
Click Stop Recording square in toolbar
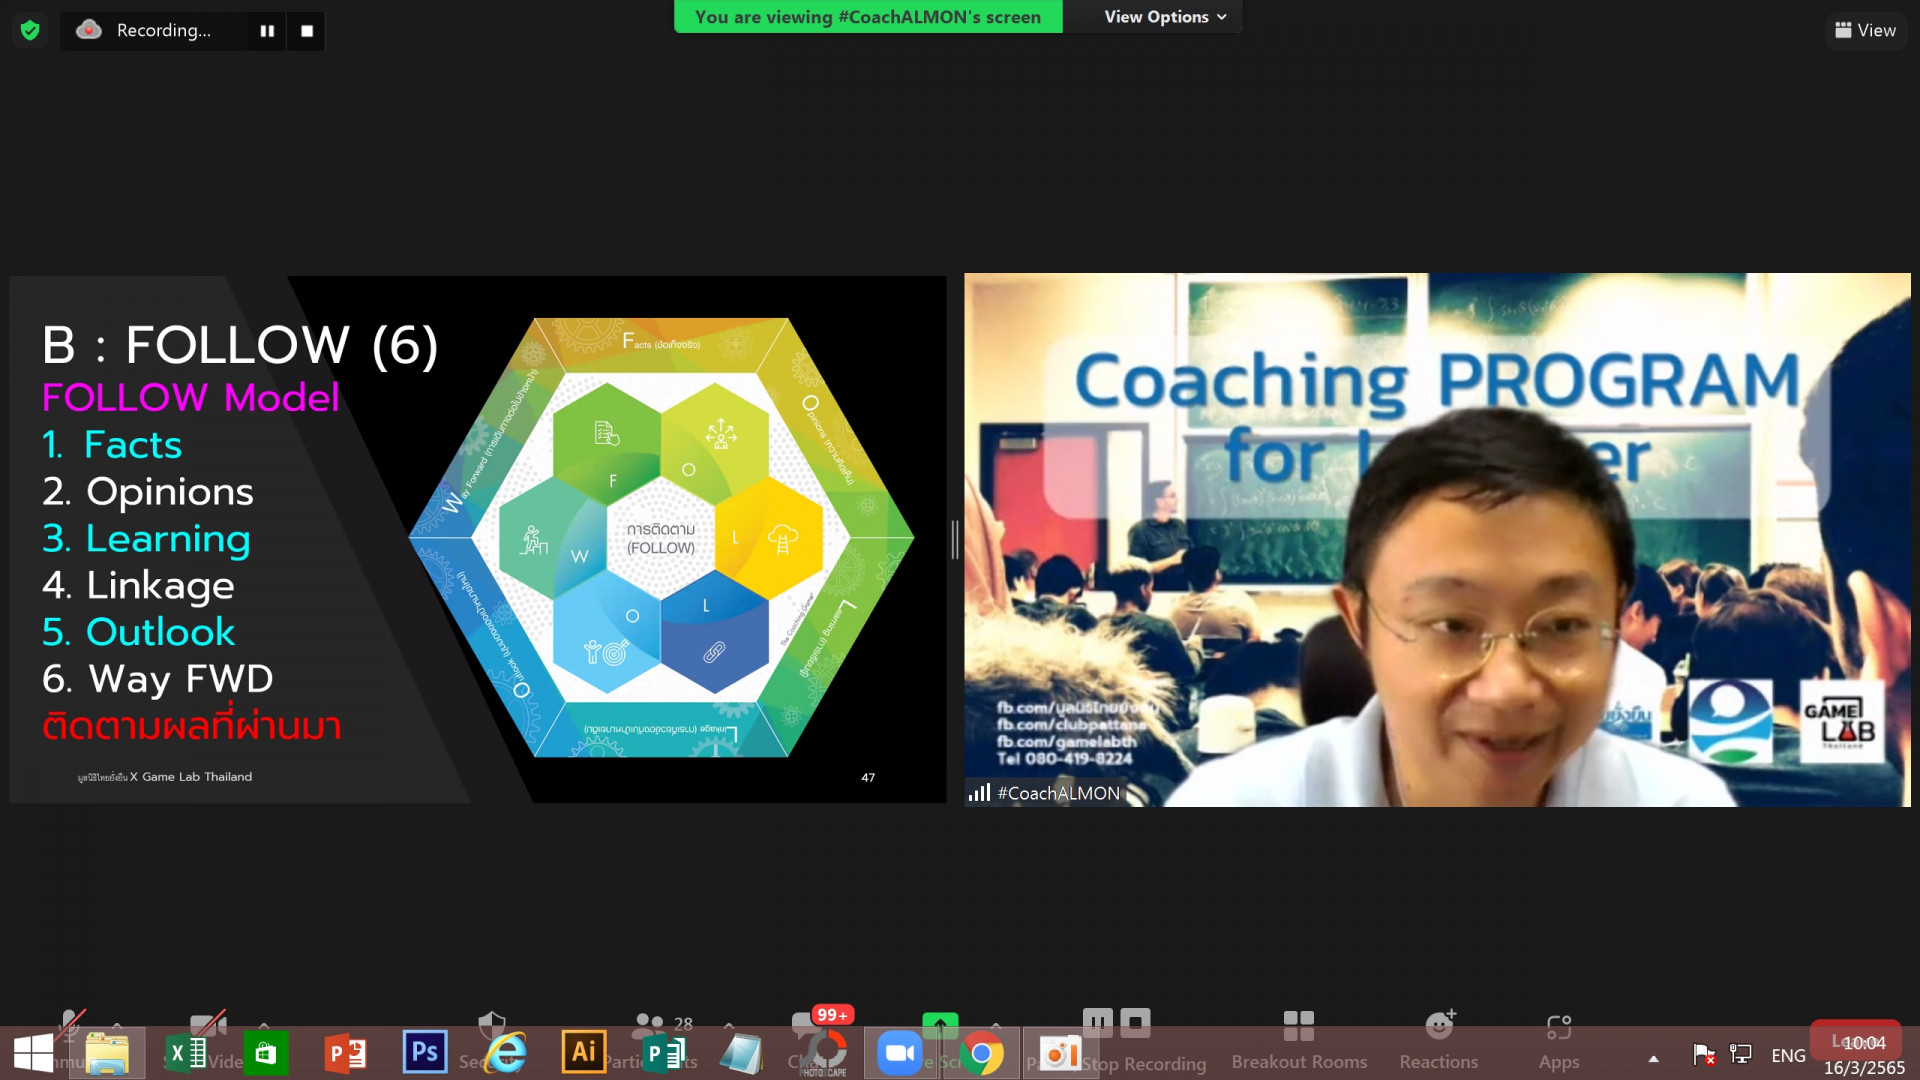[x=1136, y=1022]
